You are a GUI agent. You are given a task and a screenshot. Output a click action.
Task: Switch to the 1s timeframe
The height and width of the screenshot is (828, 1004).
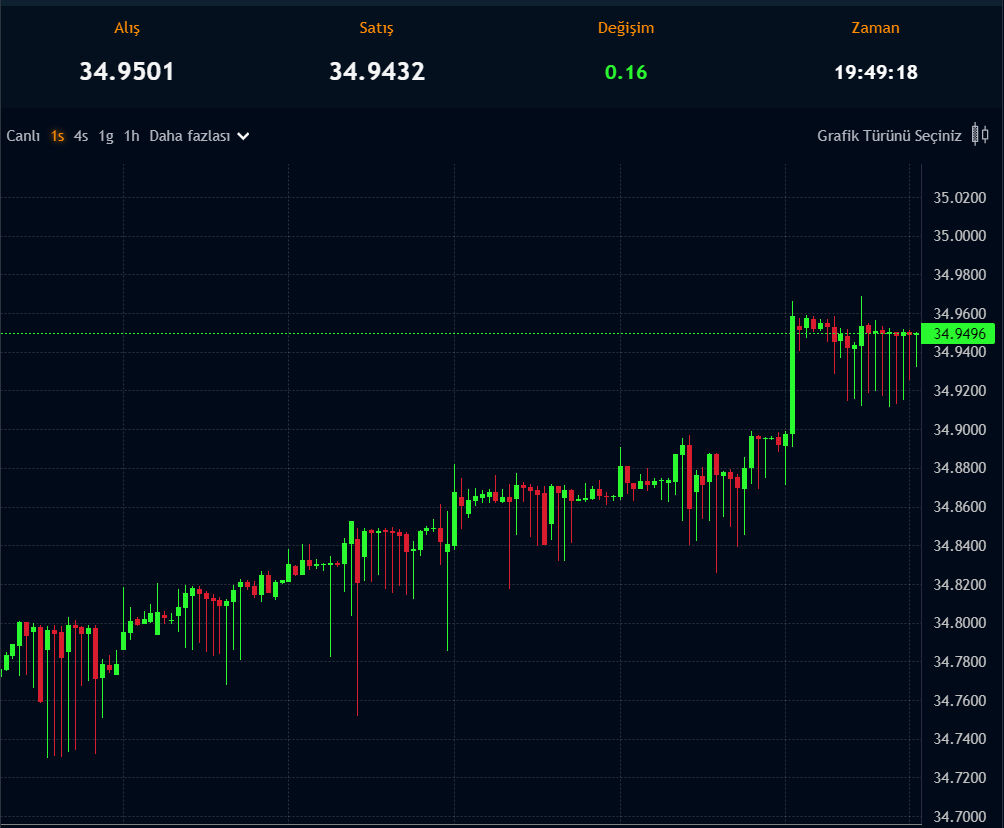point(56,136)
